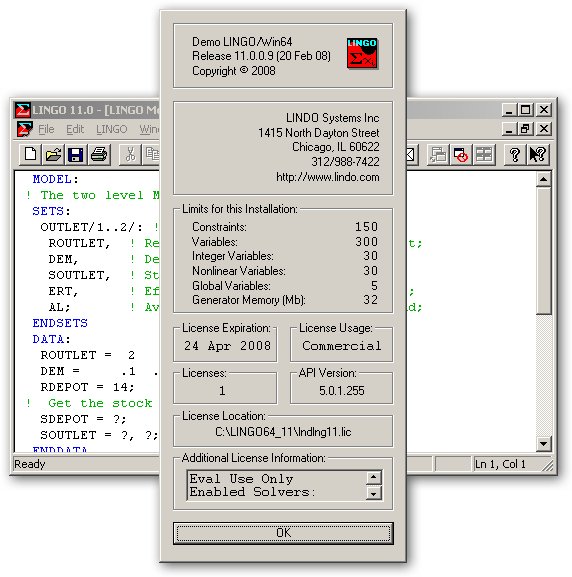
Task: Click the Copy toolbar icon
Action: point(152,154)
